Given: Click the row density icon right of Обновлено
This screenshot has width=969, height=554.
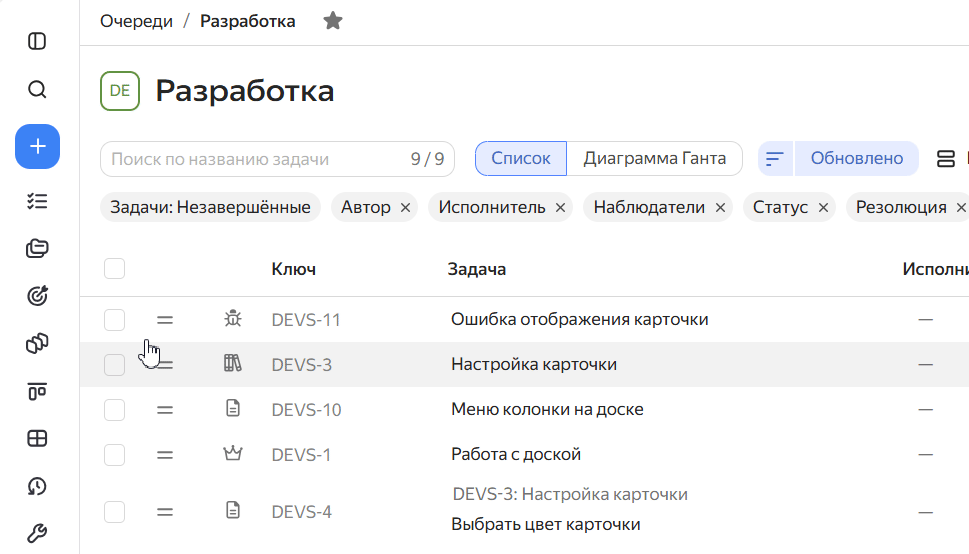Looking at the screenshot, I should 946,159.
